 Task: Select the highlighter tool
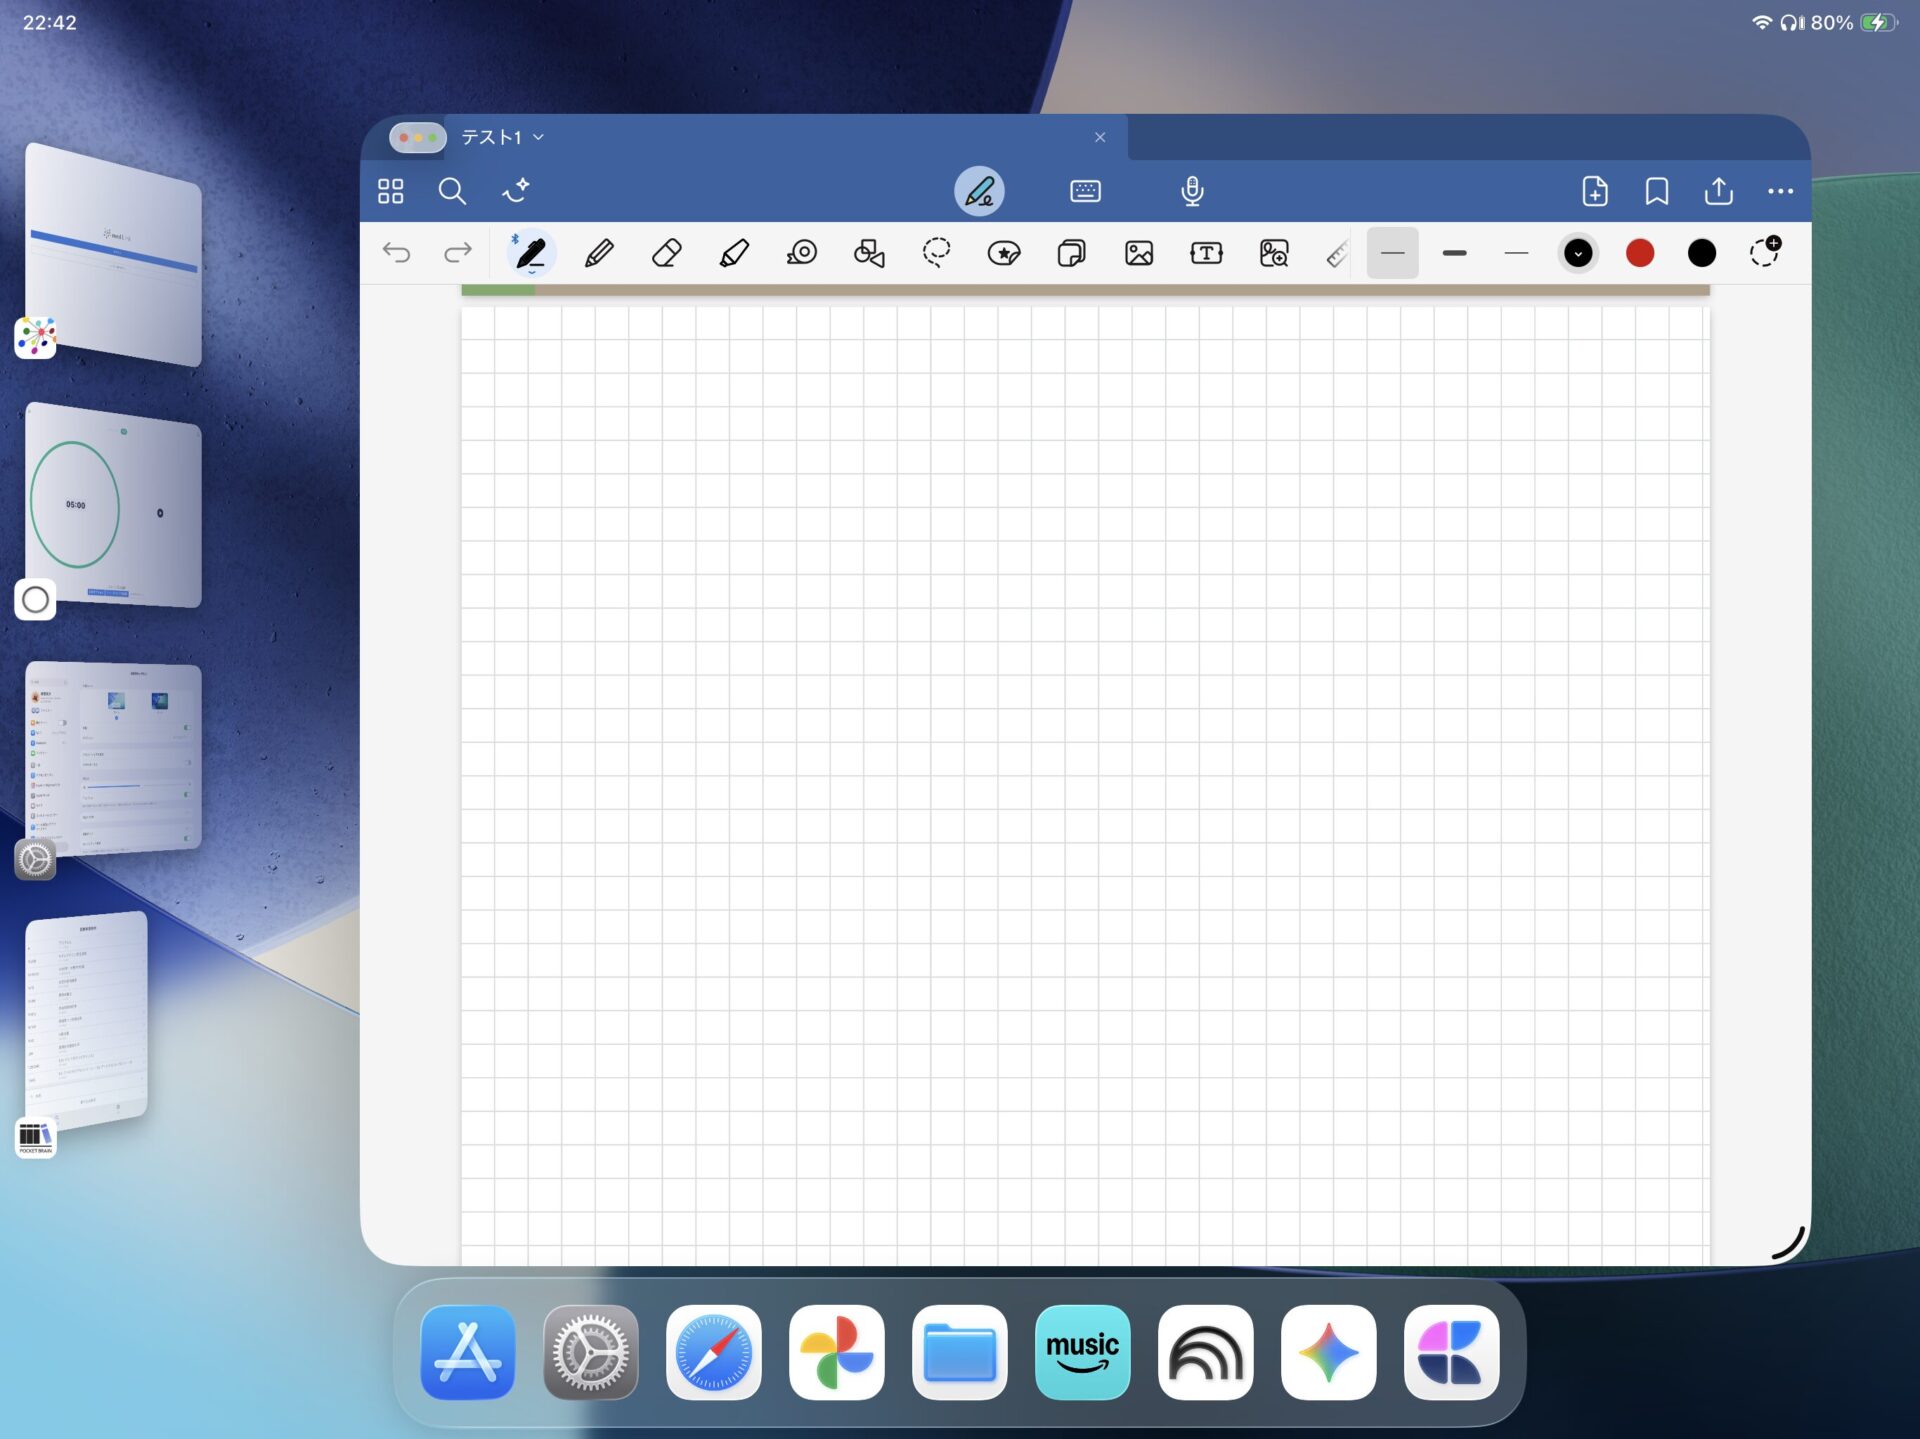pyautogui.click(x=734, y=253)
